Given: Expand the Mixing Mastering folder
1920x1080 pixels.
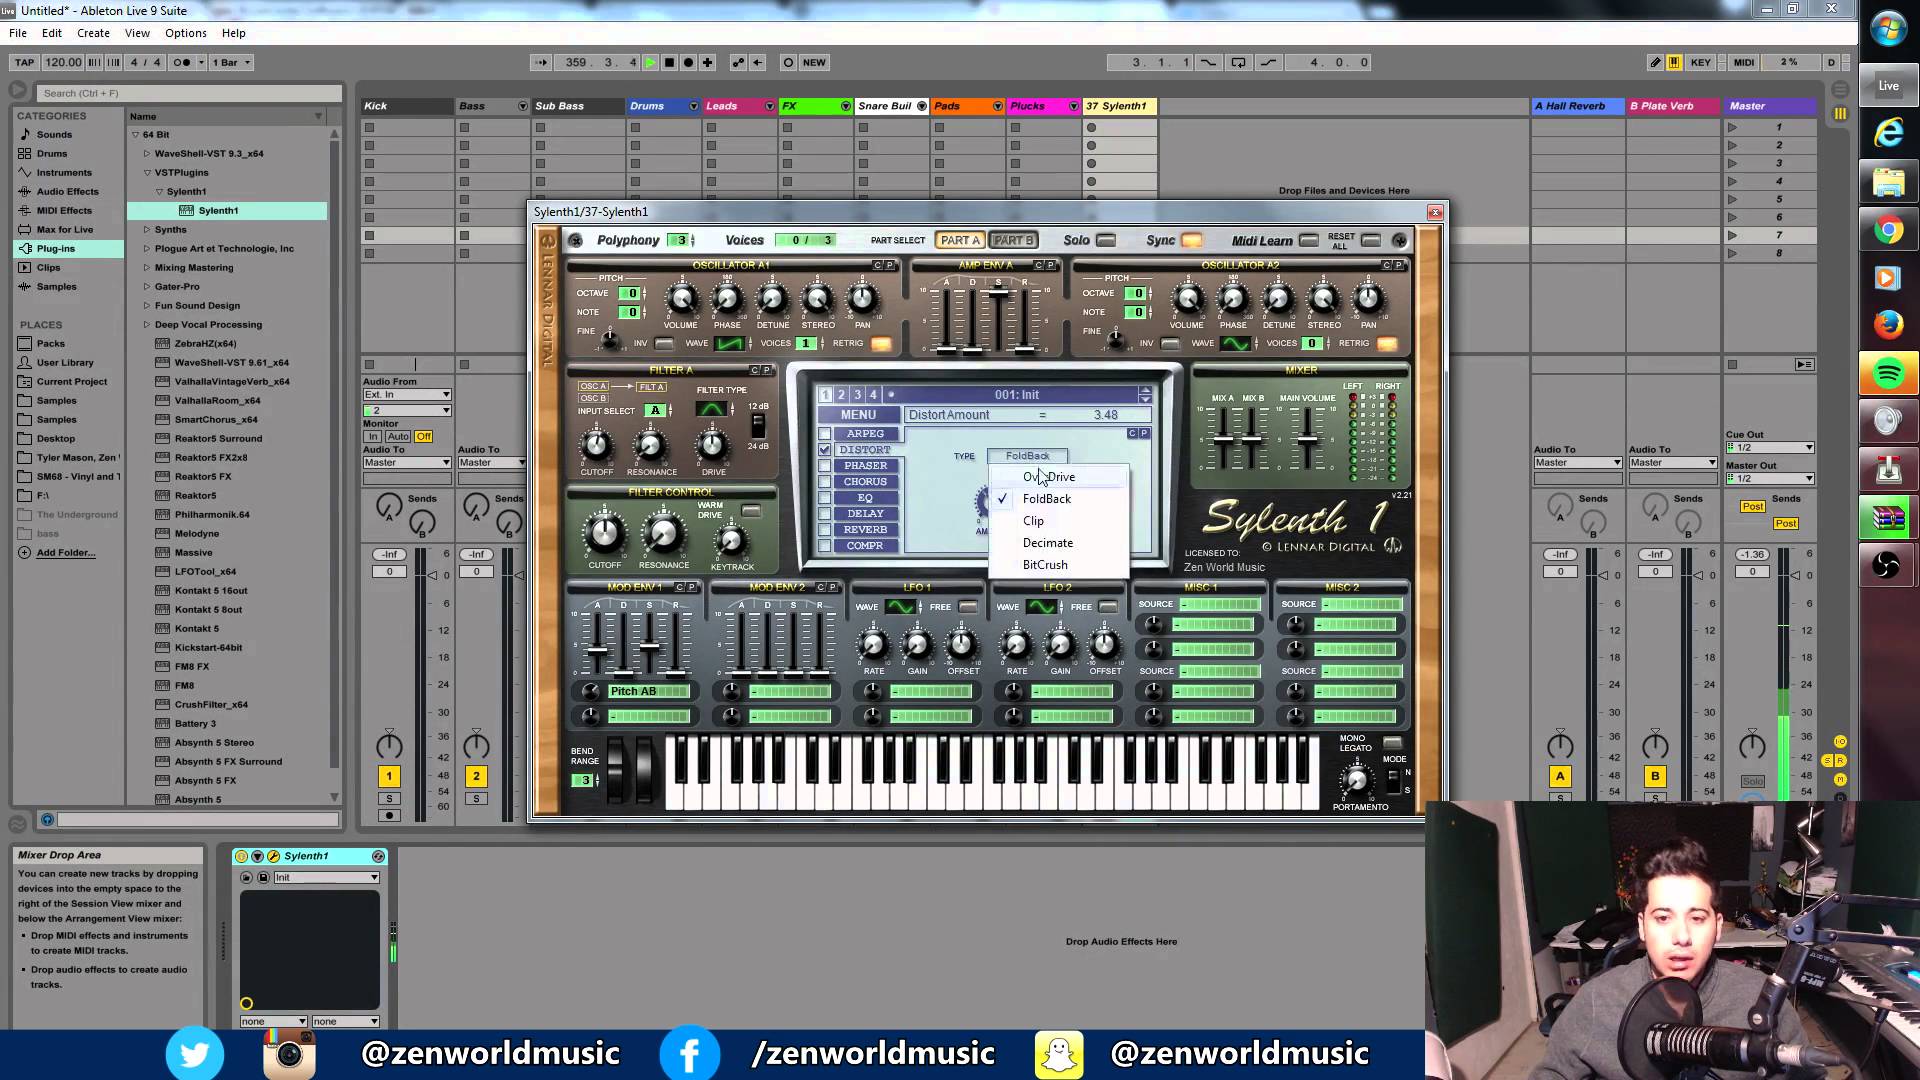Looking at the screenshot, I should click(x=147, y=268).
